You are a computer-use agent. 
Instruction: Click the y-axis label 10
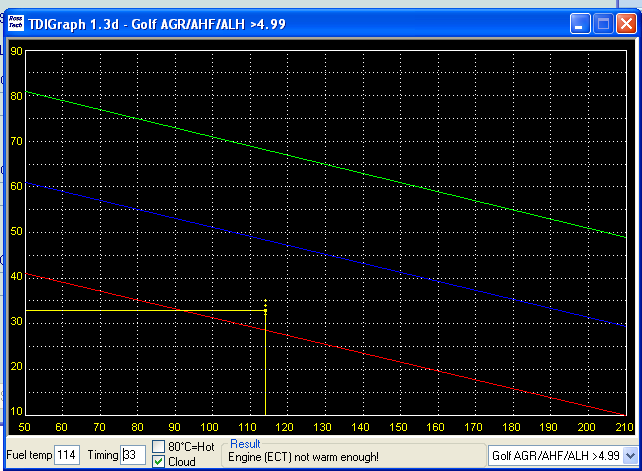[x=16, y=411]
